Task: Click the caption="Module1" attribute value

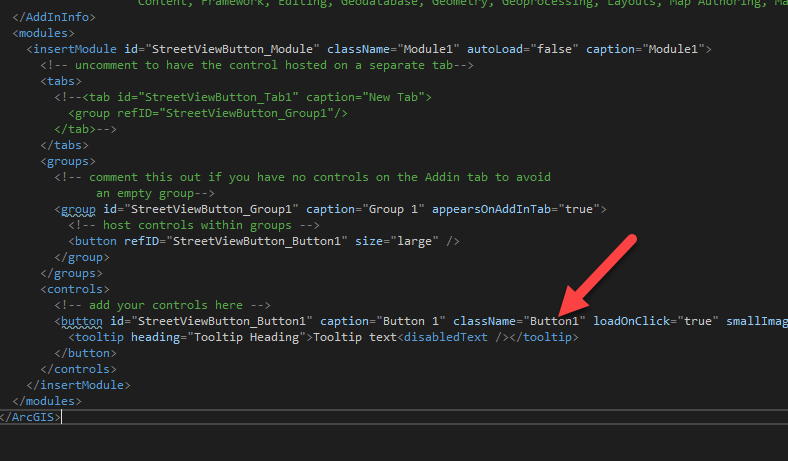Action: point(673,49)
